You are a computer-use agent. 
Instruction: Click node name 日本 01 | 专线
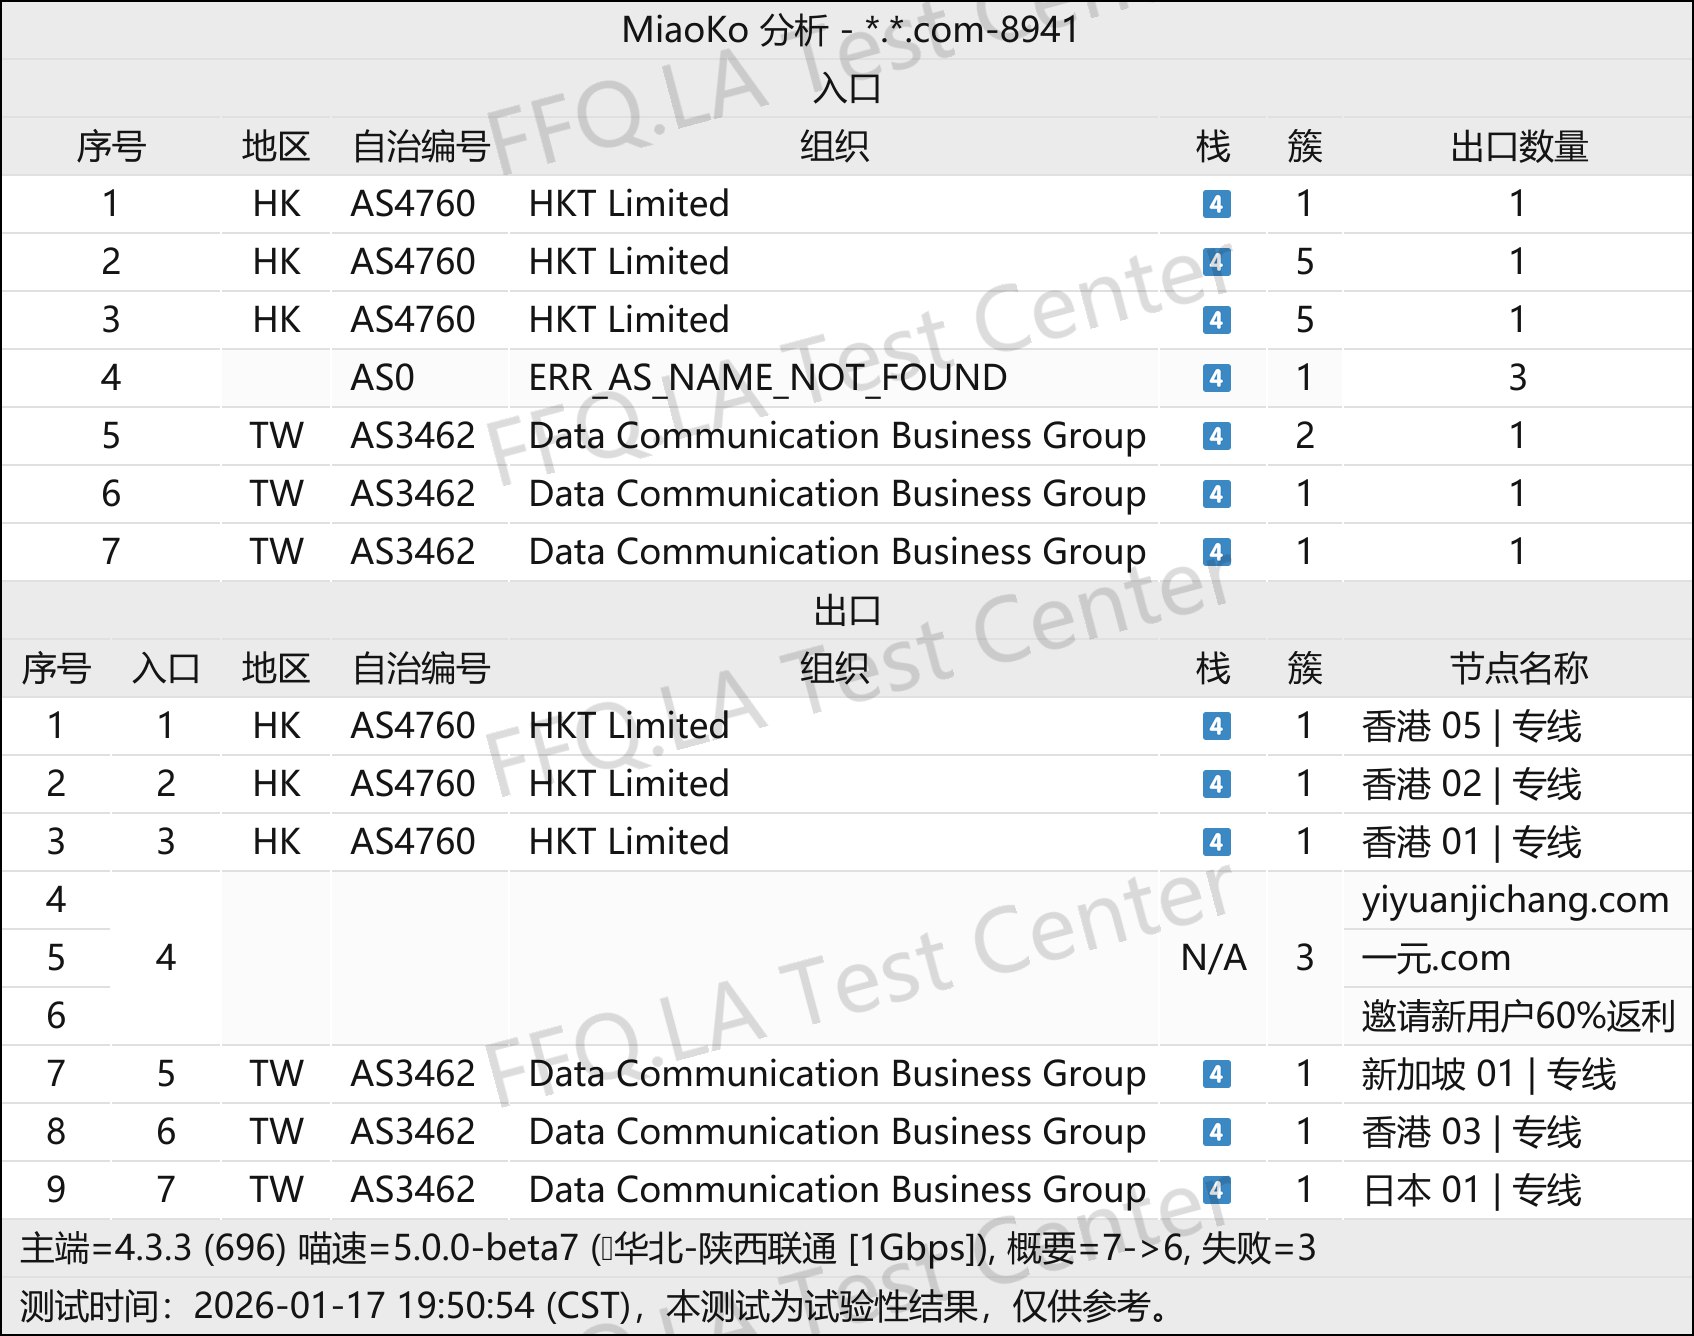pyautogui.click(x=1471, y=1190)
